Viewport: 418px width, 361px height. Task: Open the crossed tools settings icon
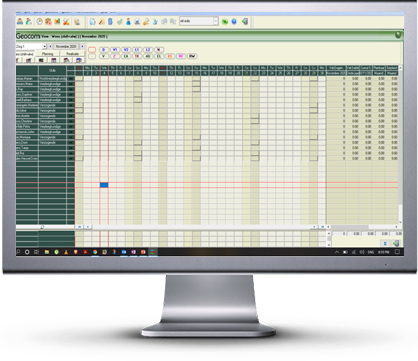coord(66,22)
